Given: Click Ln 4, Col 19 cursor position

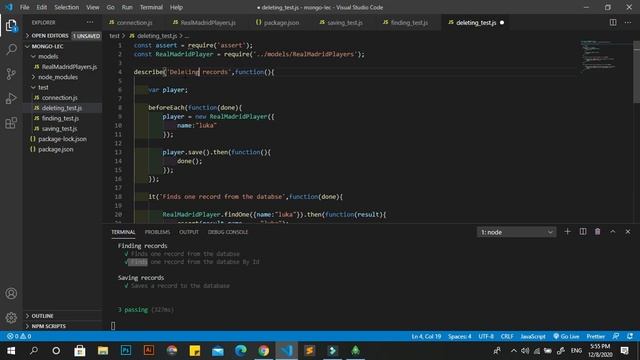Looking at the screenshot, I should click(426, 336).
